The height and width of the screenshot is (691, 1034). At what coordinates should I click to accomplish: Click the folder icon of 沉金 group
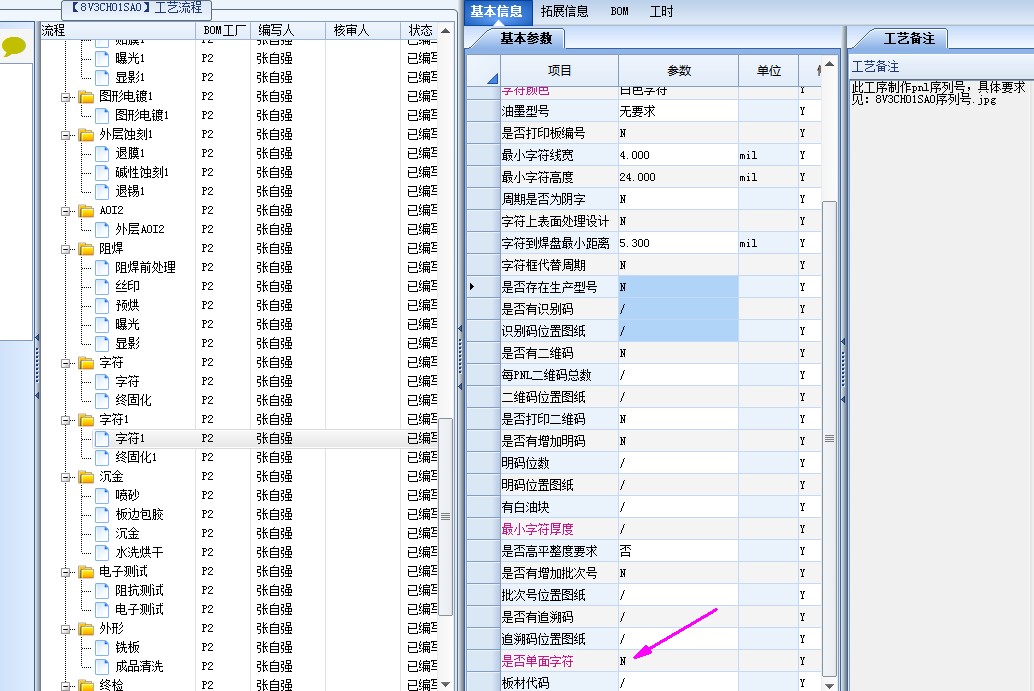point(86,477)
